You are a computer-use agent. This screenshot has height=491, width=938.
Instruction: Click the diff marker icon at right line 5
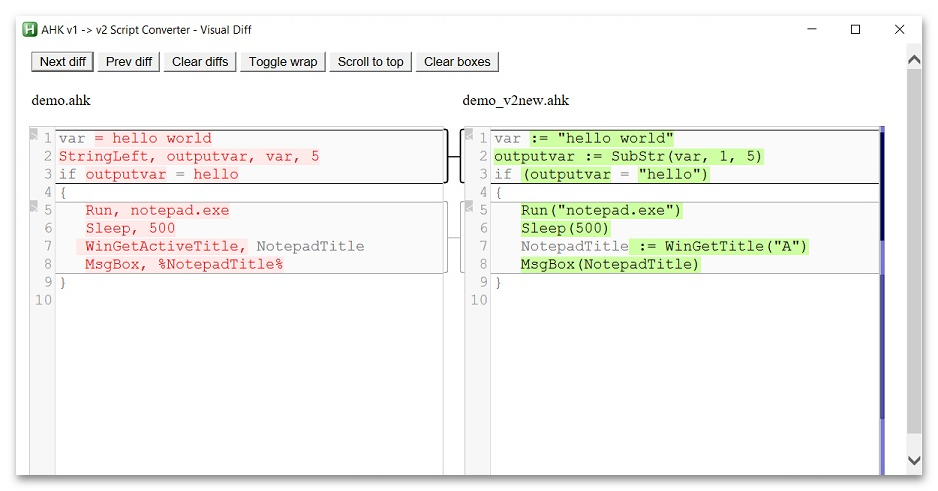(469, 206)
